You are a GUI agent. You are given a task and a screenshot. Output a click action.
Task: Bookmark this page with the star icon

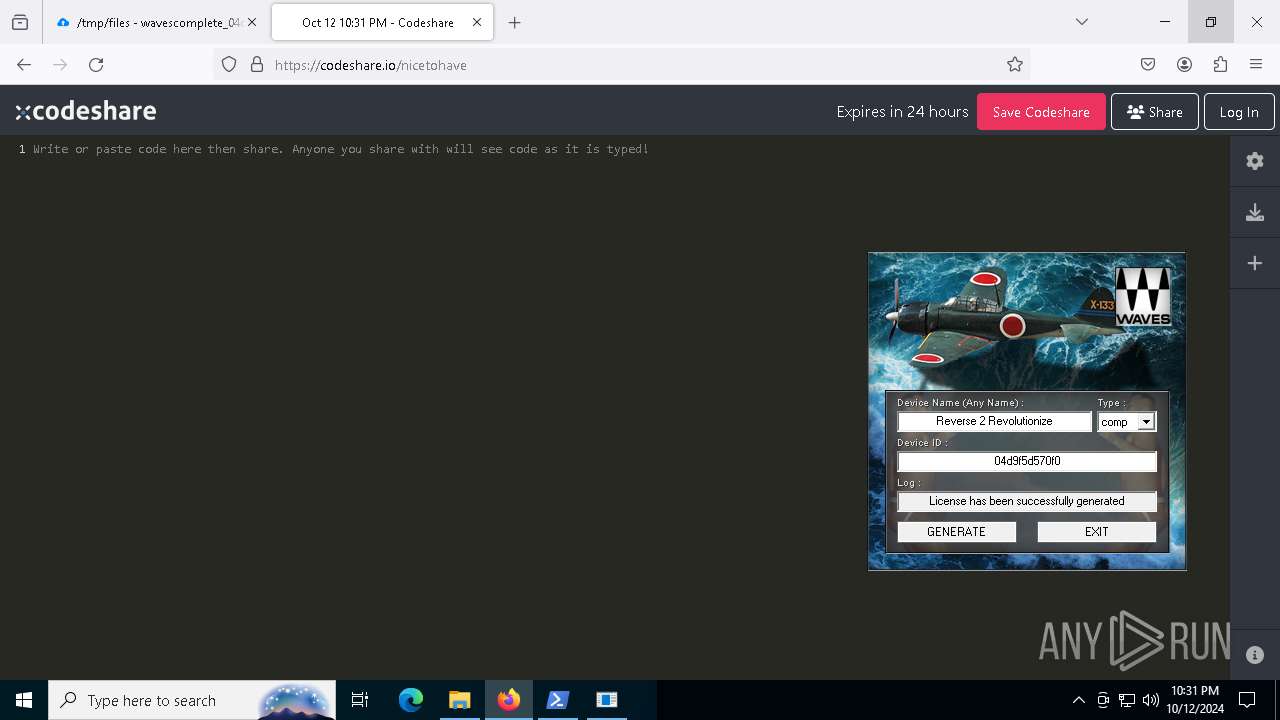[1015, 65]
